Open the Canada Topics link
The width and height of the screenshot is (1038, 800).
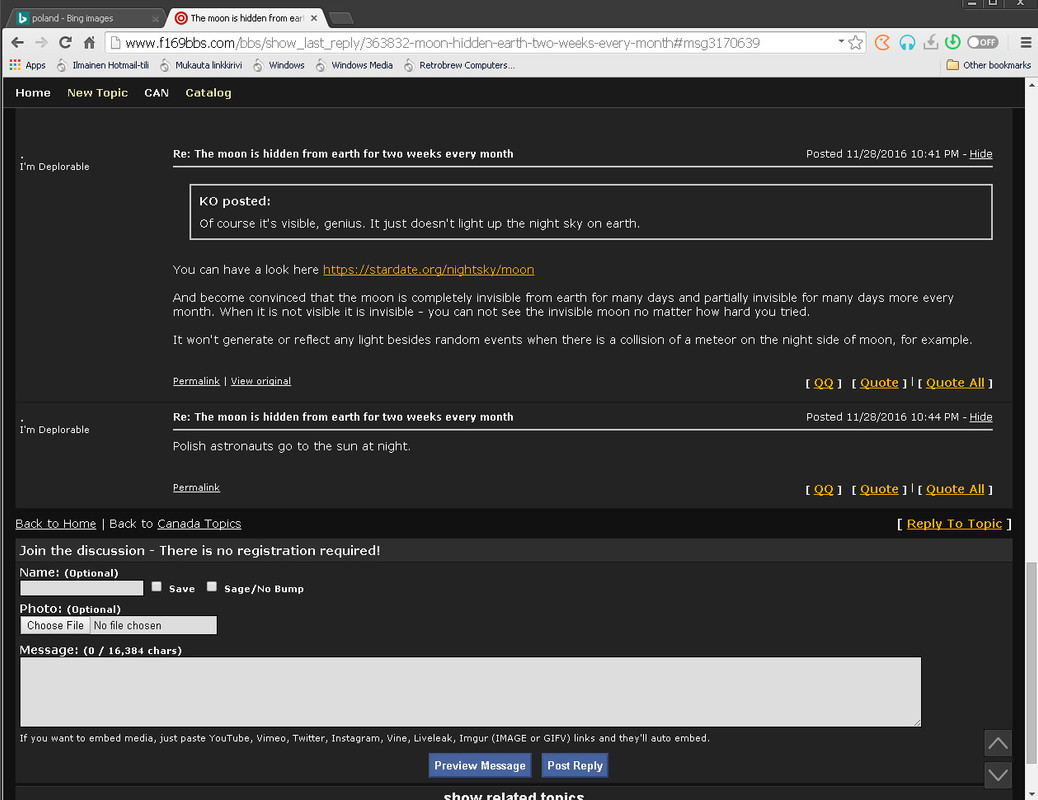(x=199, y=524)
